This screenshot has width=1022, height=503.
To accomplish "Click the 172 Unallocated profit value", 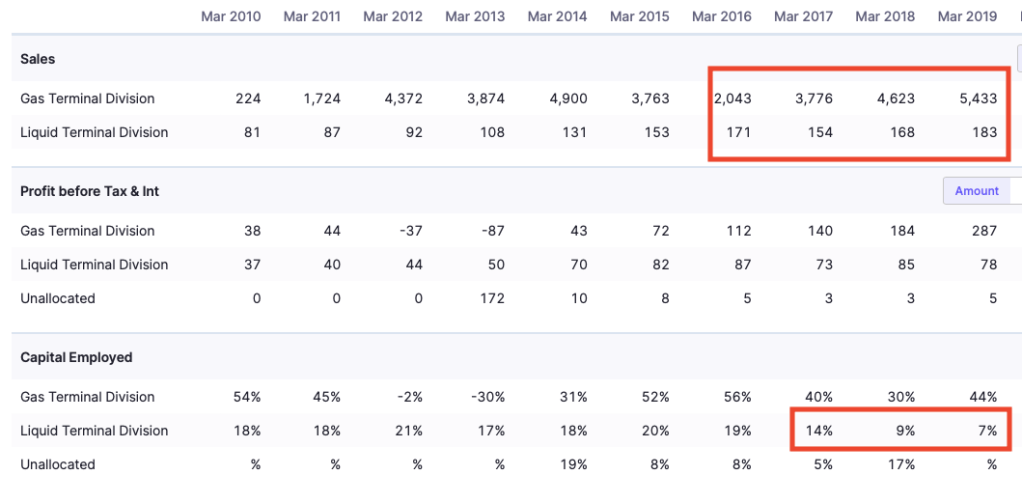I will click(492, 298).
